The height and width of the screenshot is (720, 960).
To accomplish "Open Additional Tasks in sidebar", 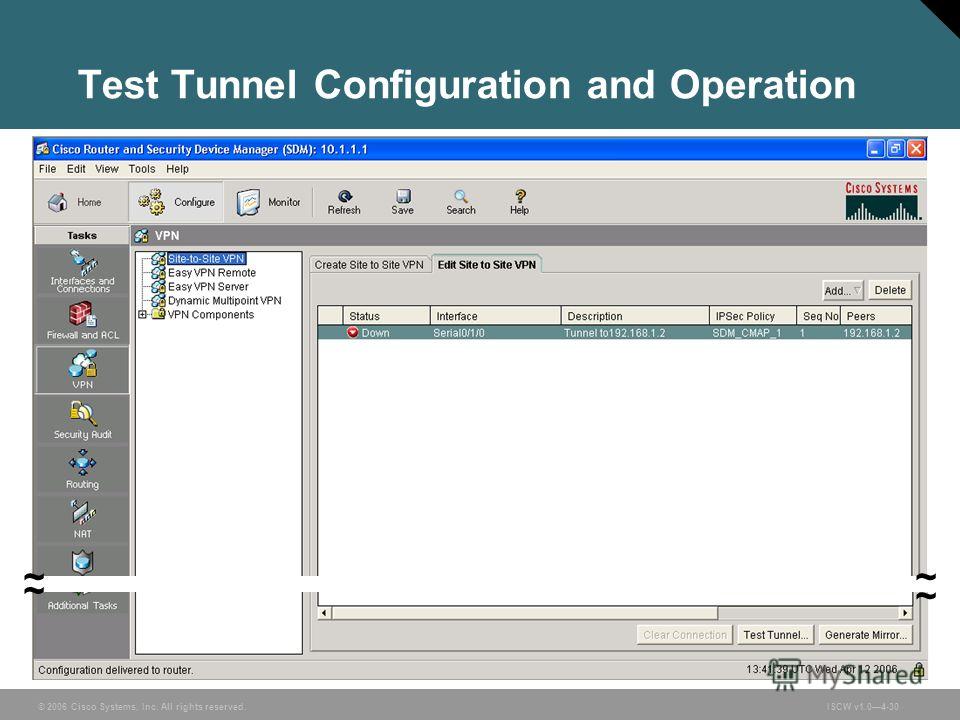I will (x=83, y=605).
